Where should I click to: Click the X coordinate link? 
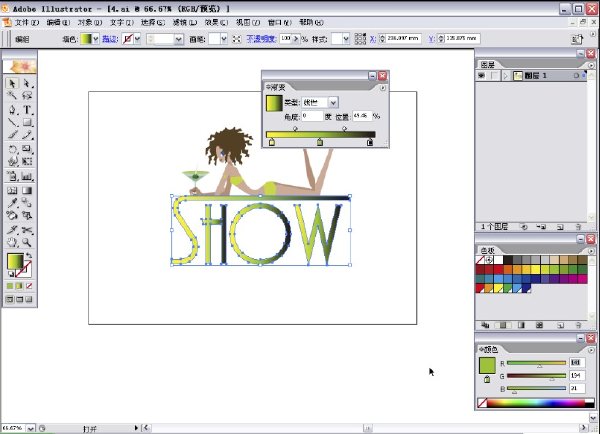point(373,39)
